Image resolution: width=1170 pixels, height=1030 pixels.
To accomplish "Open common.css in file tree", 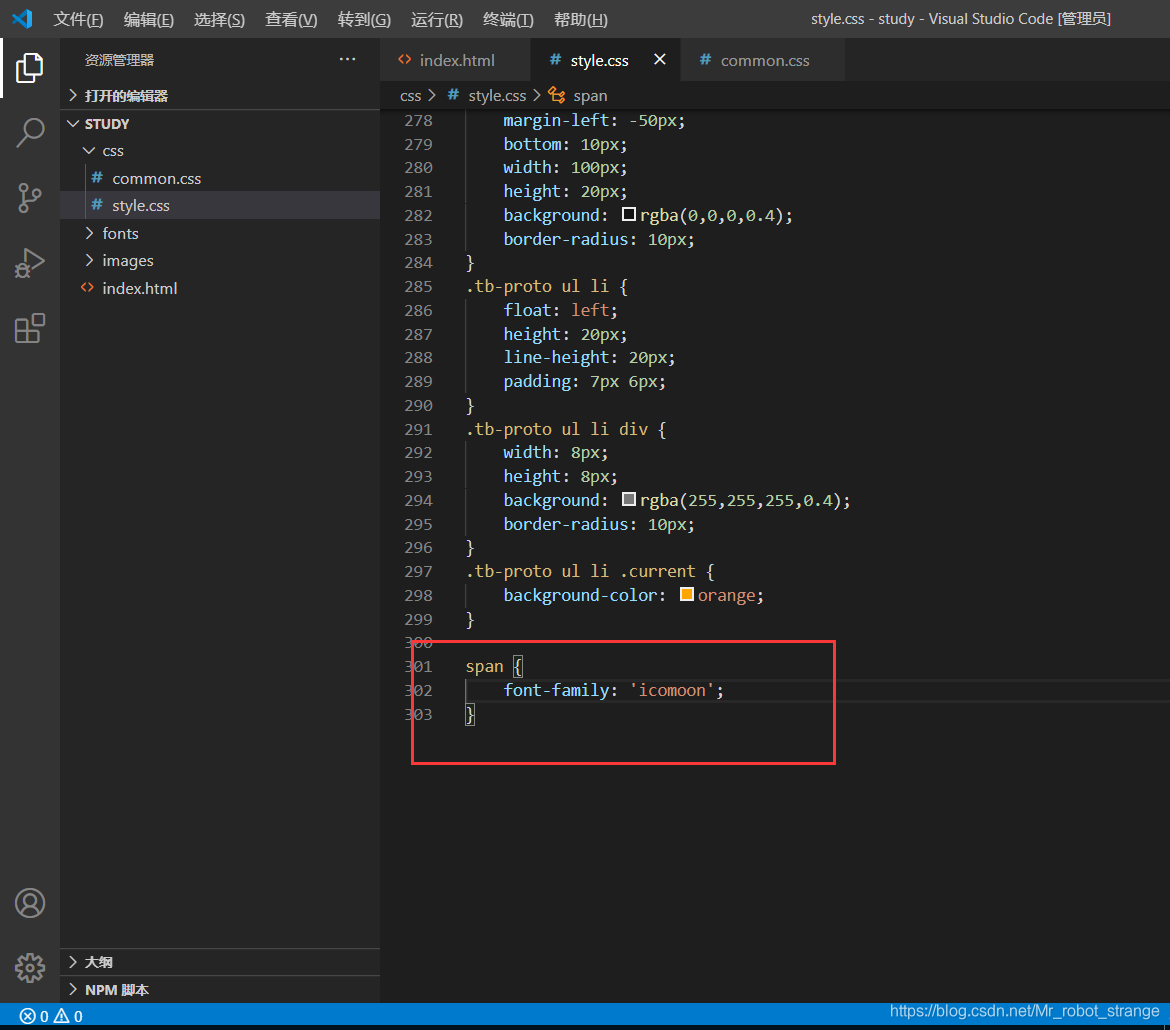I will pyautogui.click(x=220, y=178).
